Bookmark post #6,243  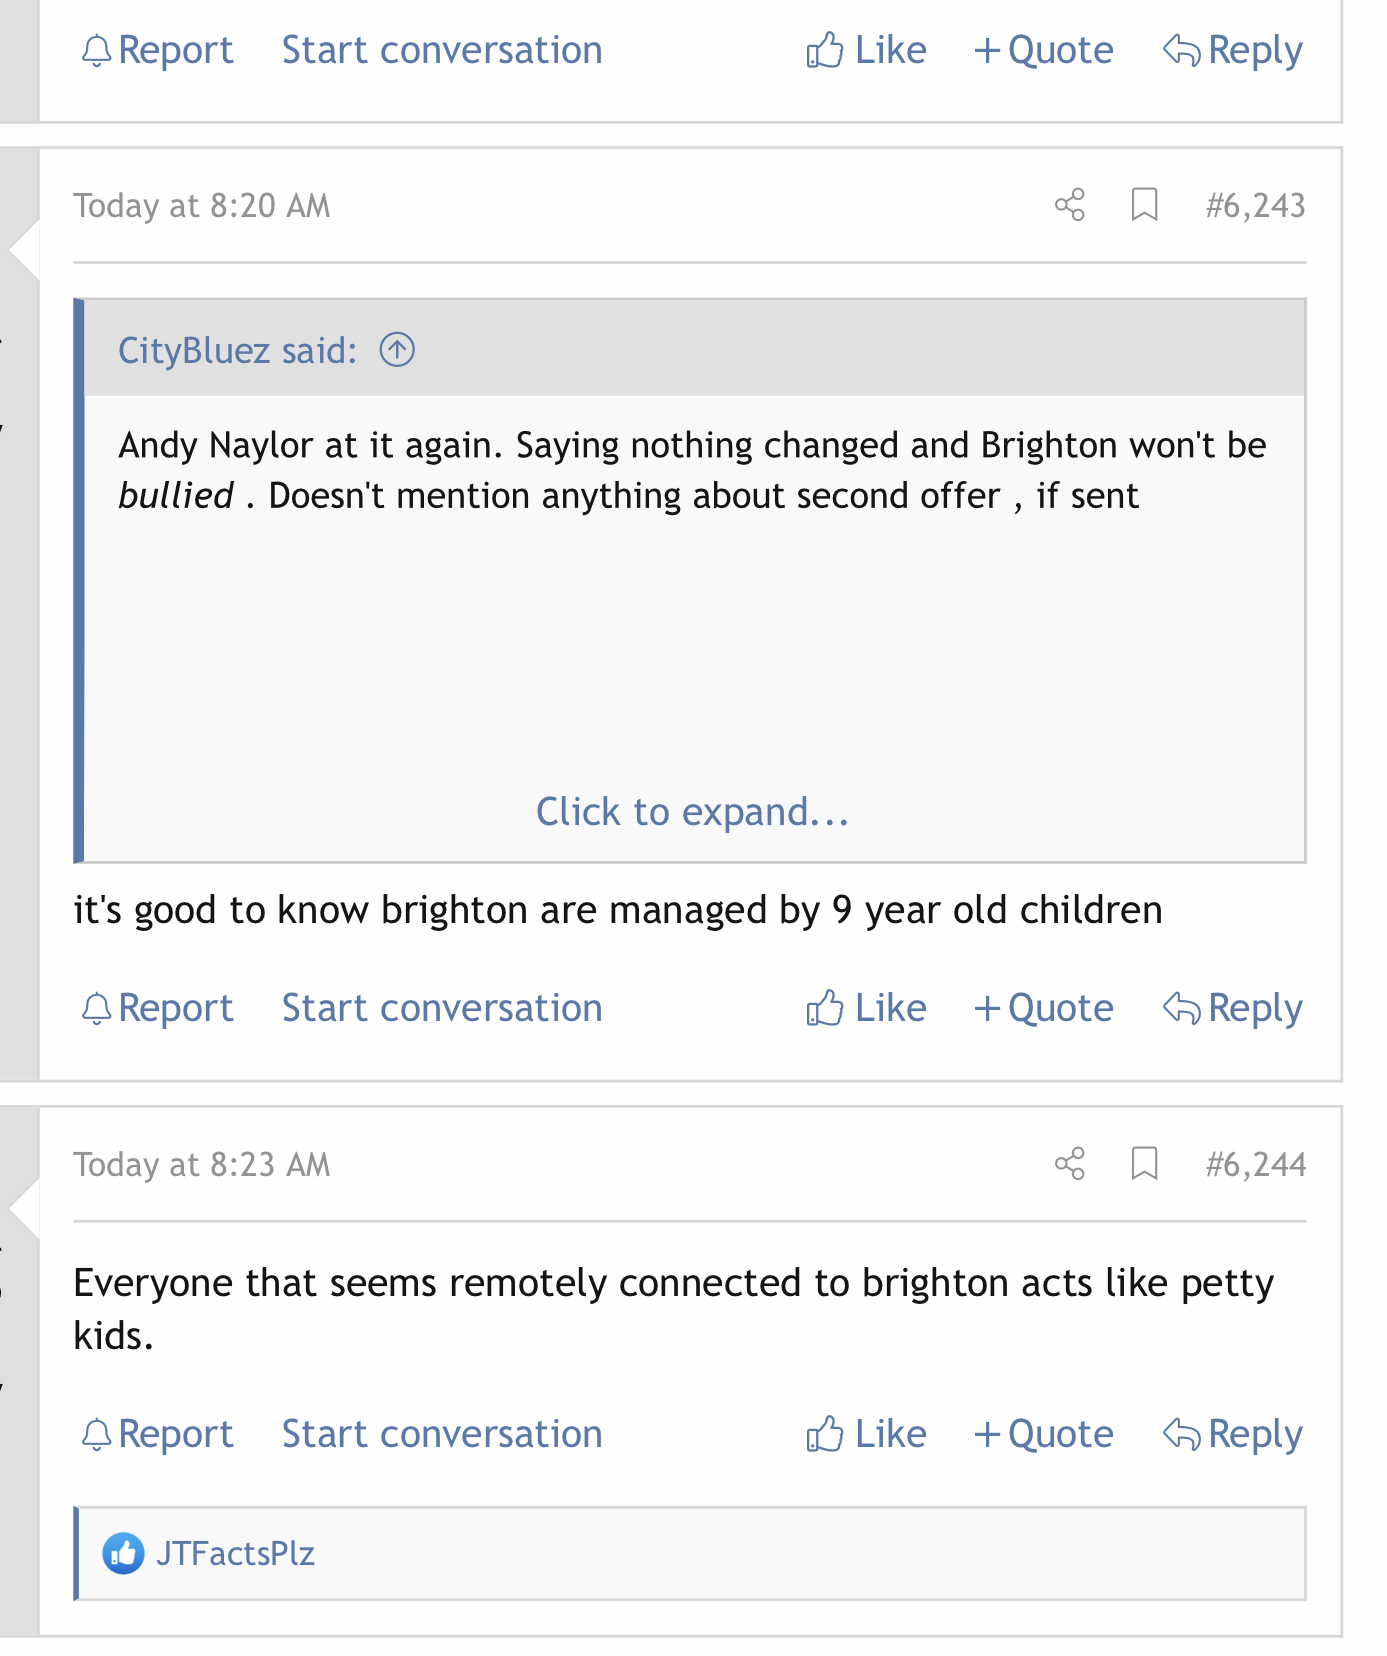[x=1144, y=205]
